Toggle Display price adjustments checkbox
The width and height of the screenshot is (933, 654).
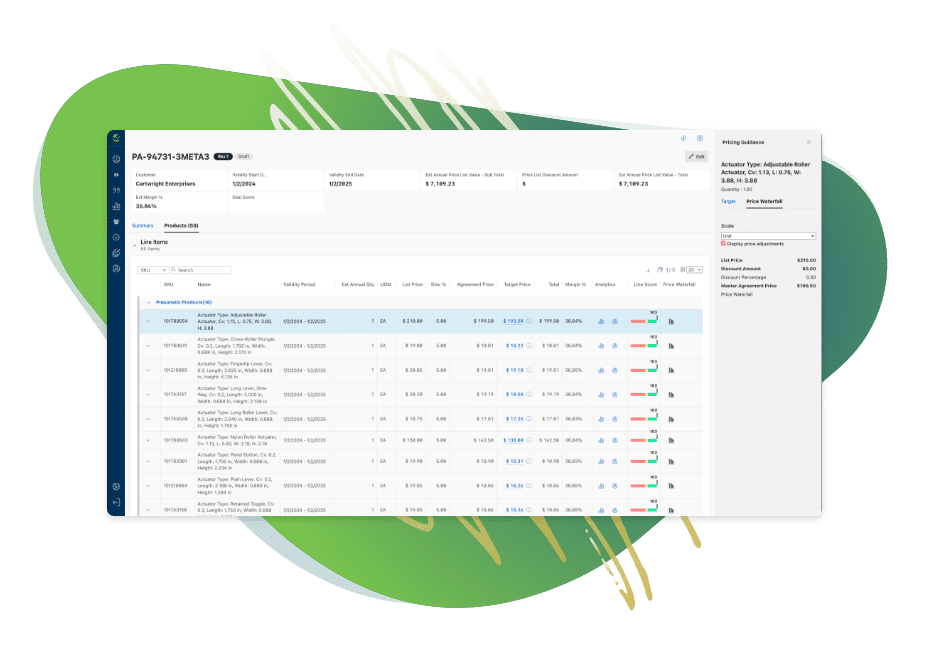coord(723,243)
